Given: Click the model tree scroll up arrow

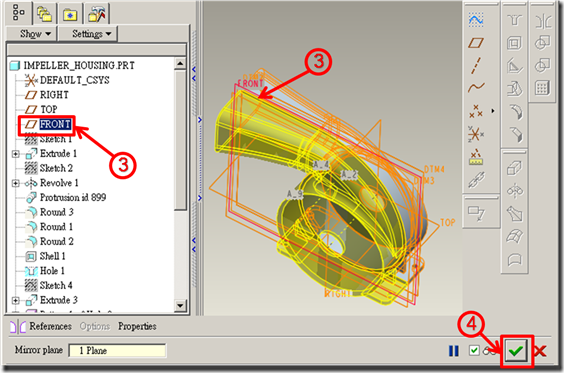Looking at the screenshot, I should pyautogui.click(x=180, y=64).
